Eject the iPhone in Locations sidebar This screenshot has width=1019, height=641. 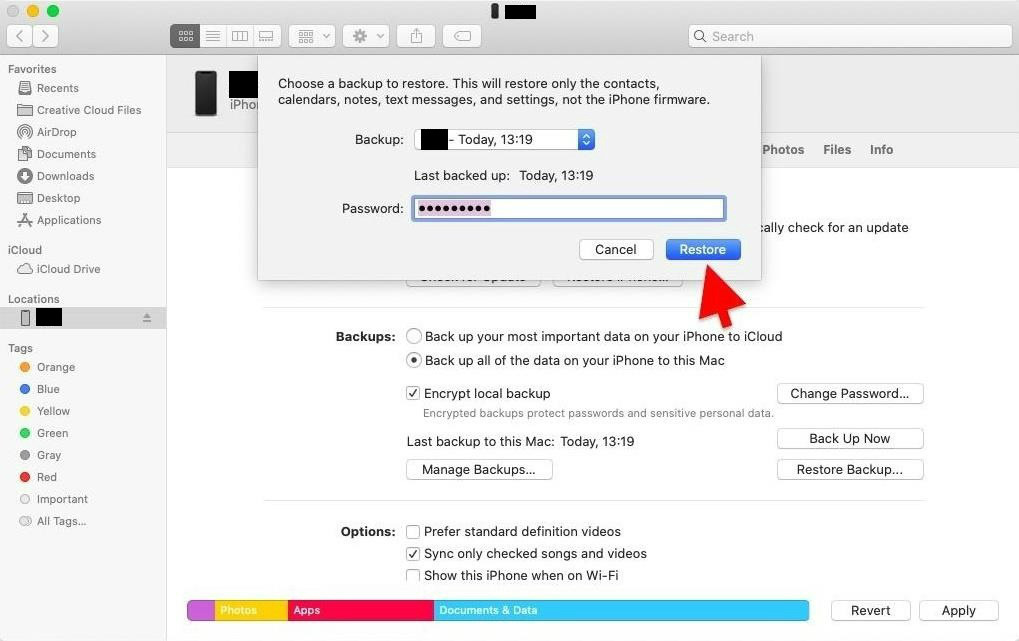click(147, 318)
